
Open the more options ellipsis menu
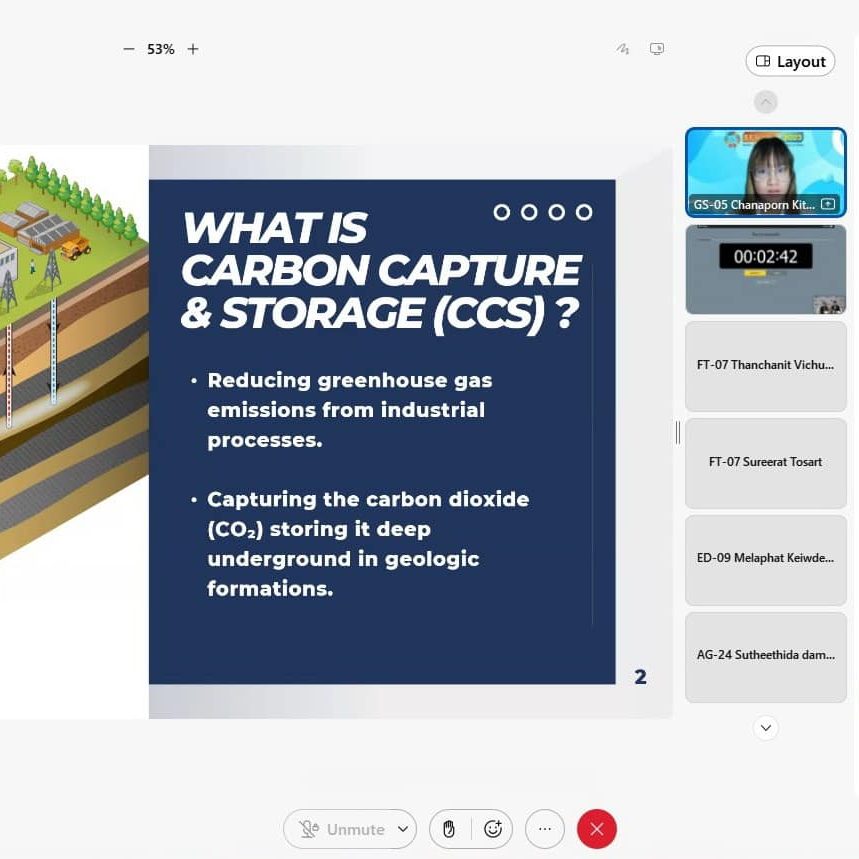tap(545, 829)
